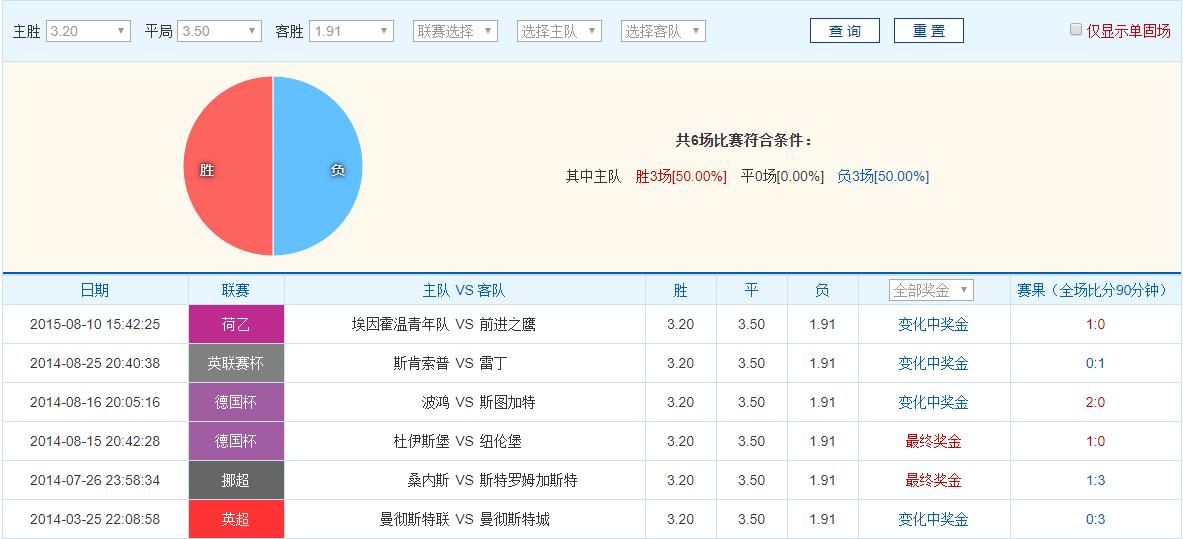The width and height of the screenshot is (1183, 539).
Task: Open the 平局 3.50 odds dropdown
Action: pos(220,31)
